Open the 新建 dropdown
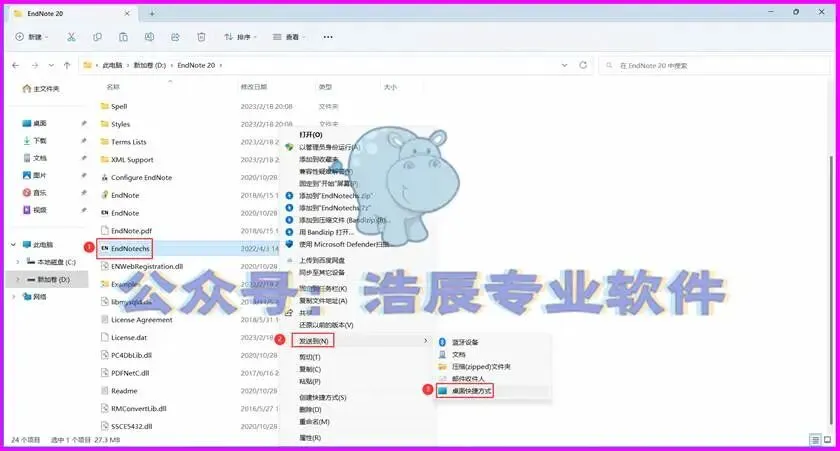 tap(32, 37)
